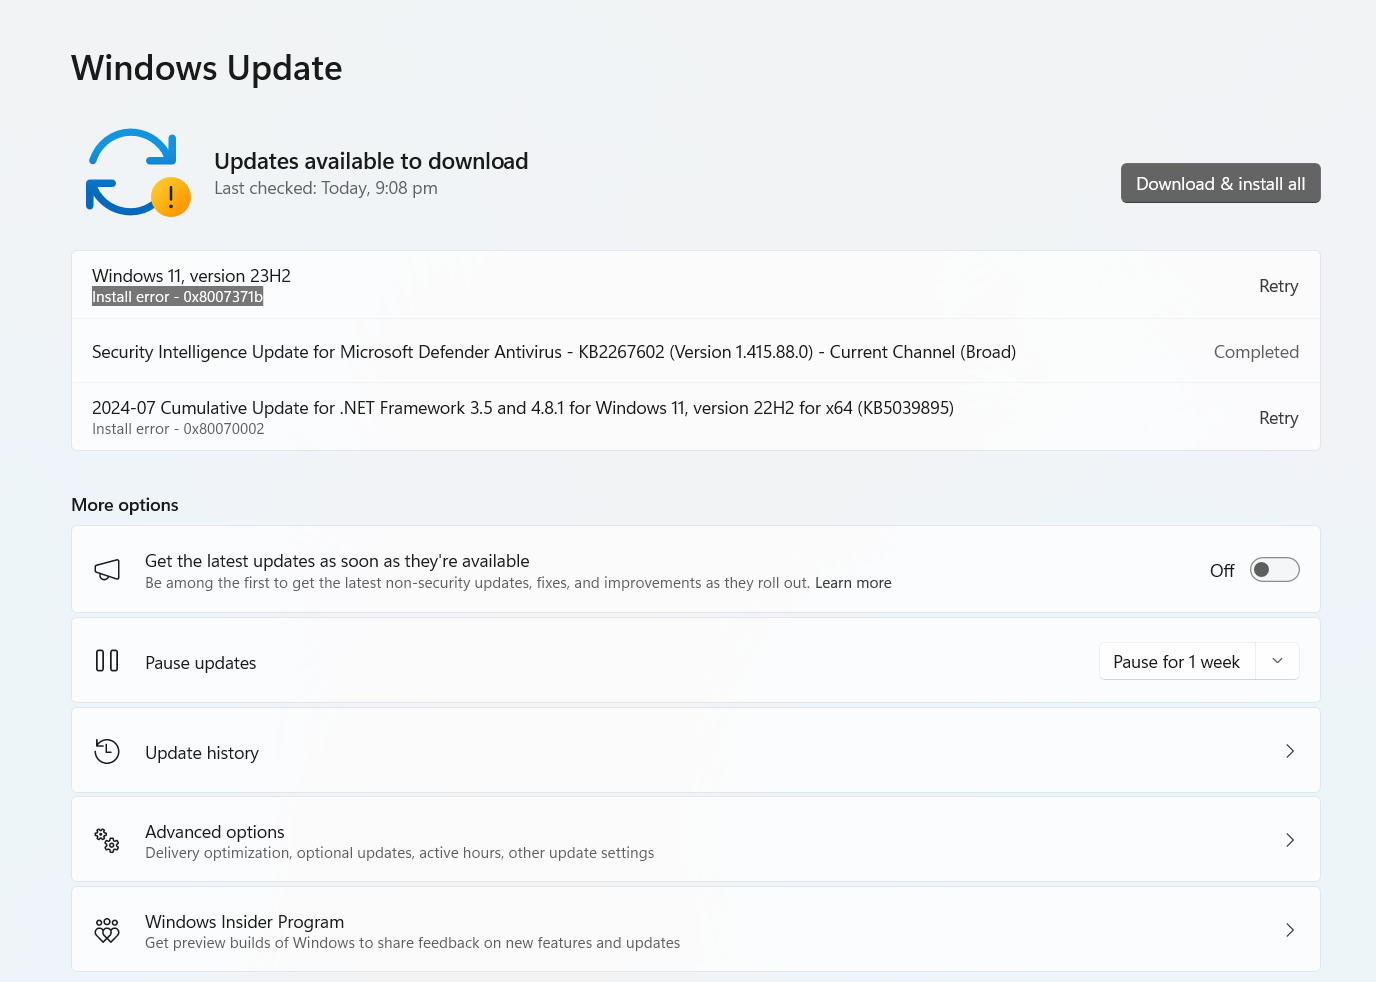This screenshot has width=1376, height=982.
Task: Click the Completed status text
Action: click(x=1256, y=352)
